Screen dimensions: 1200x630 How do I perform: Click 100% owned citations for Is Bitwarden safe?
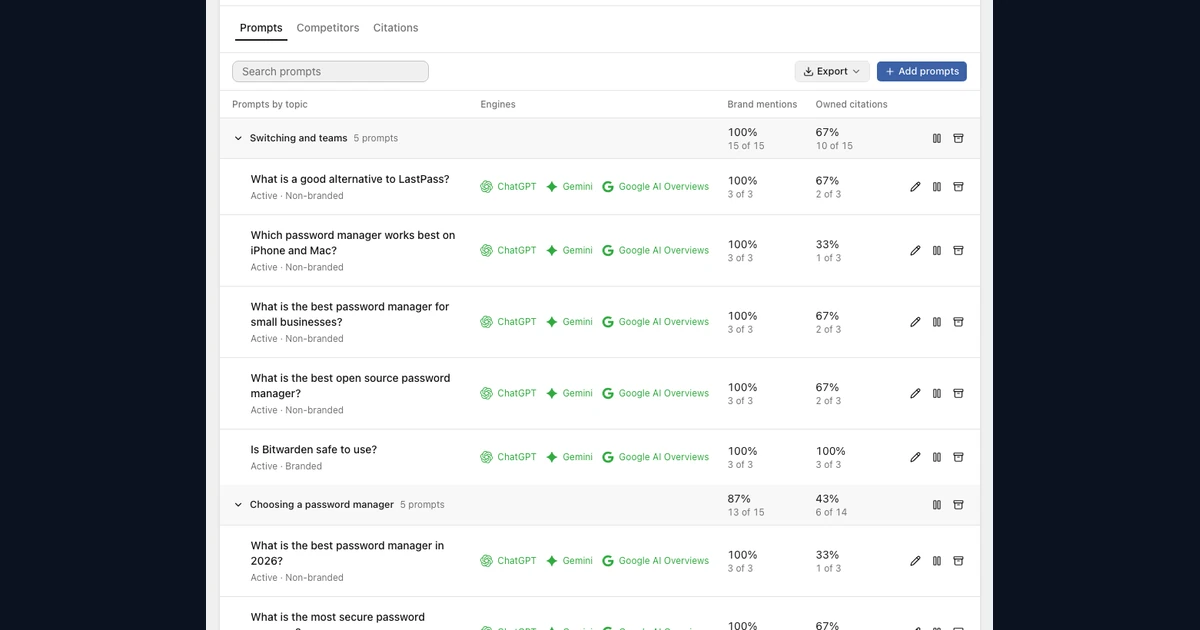click(831, 451)
